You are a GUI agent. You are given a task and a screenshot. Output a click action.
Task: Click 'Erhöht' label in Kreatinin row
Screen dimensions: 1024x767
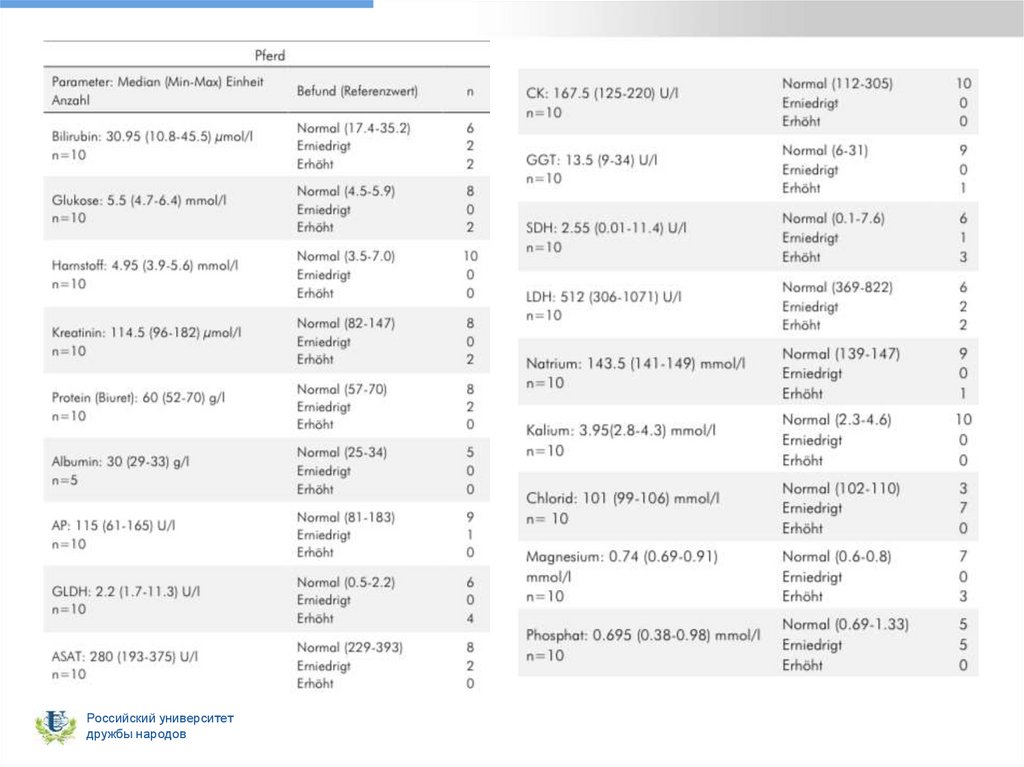click(315, 359)
